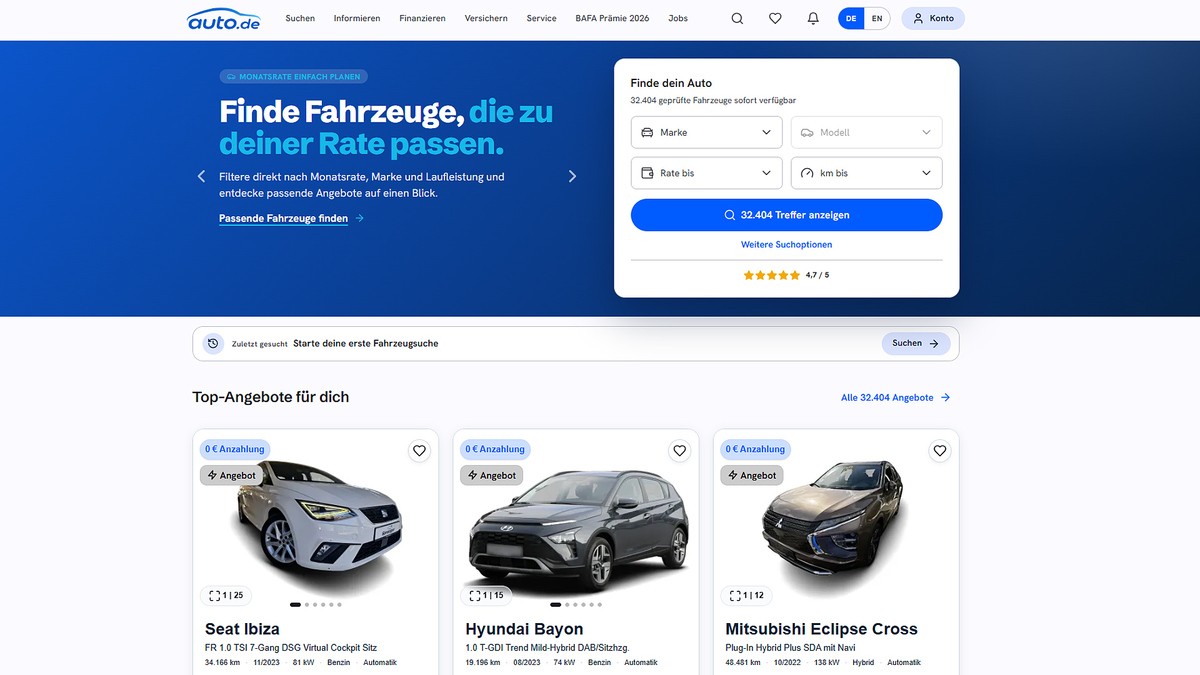This screenshot has height=675, width=1200.
Task: Click the Top-Angebote für dich heading
Action: pos(271,397)
